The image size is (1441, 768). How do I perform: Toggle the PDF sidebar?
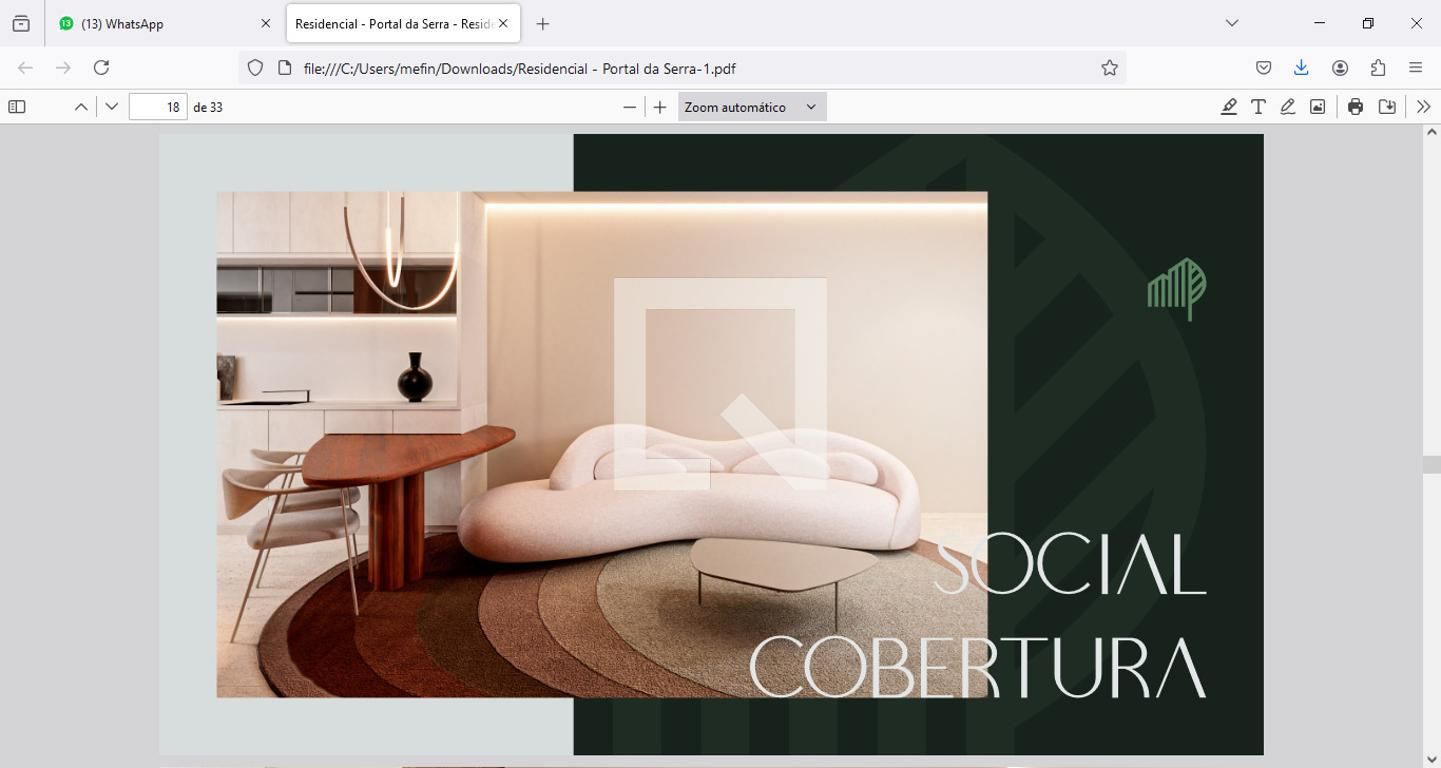point(17,107)
